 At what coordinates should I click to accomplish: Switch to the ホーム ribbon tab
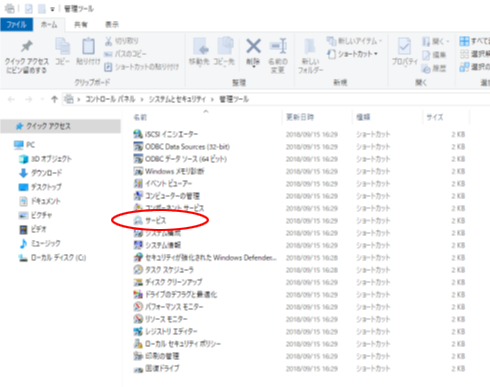[x=49, y=25]
